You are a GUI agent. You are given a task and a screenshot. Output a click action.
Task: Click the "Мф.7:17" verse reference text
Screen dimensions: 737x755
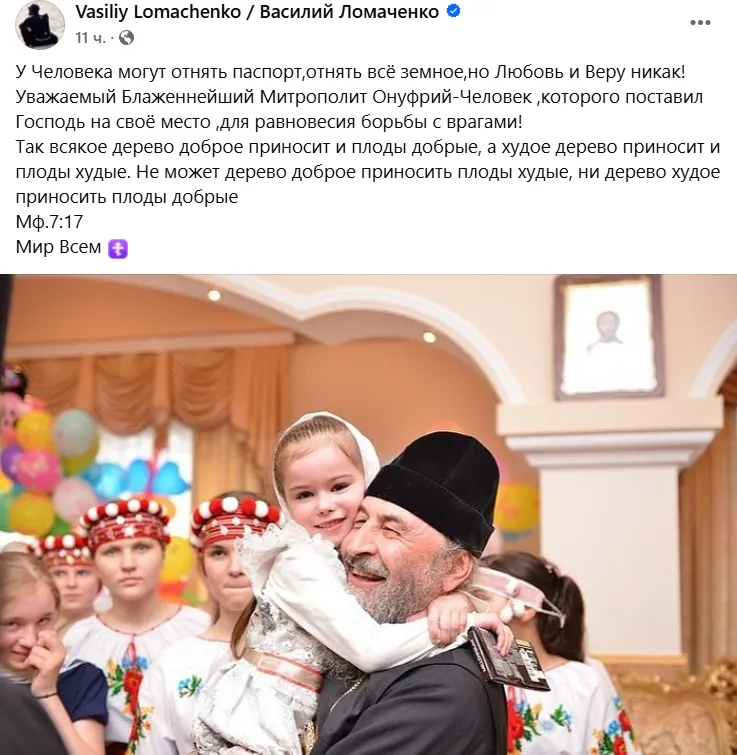50,222
